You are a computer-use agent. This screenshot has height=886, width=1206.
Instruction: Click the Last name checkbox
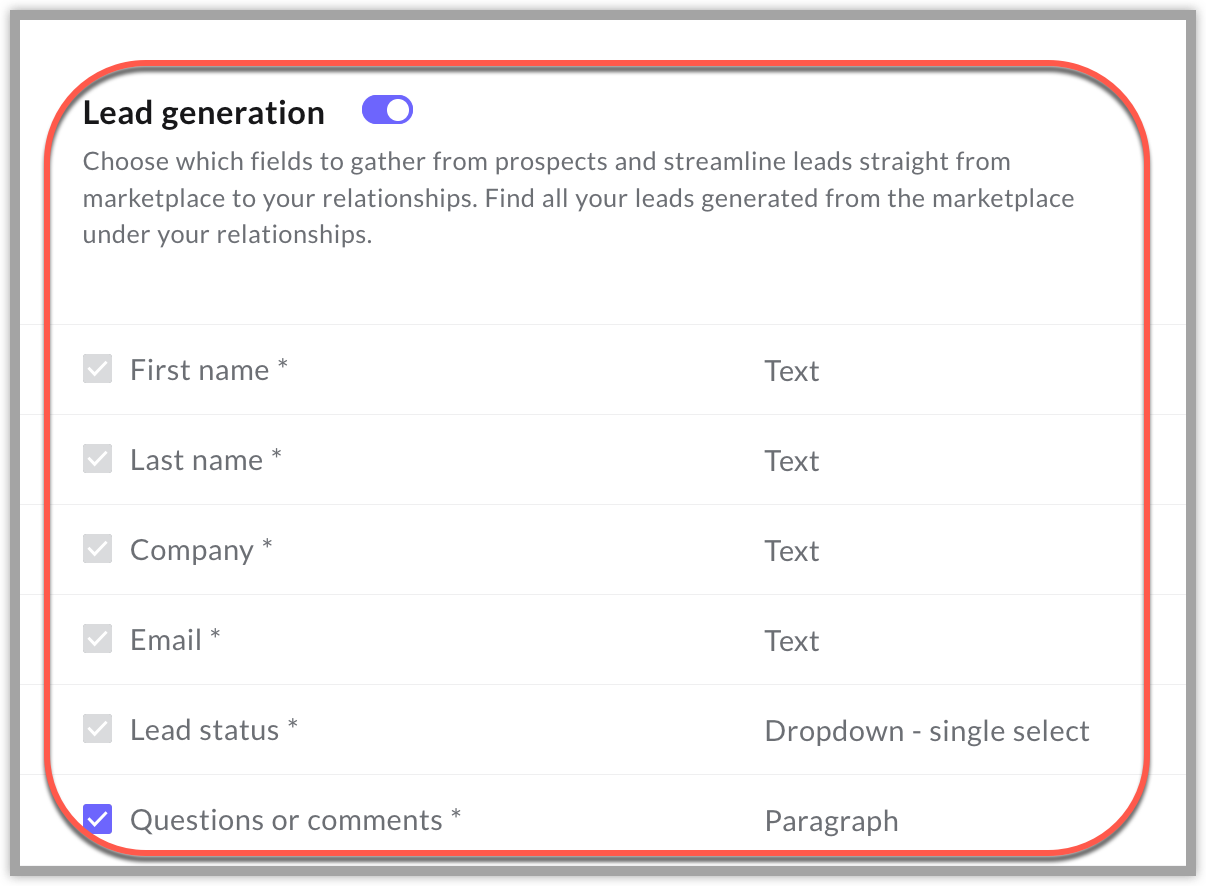97,460
